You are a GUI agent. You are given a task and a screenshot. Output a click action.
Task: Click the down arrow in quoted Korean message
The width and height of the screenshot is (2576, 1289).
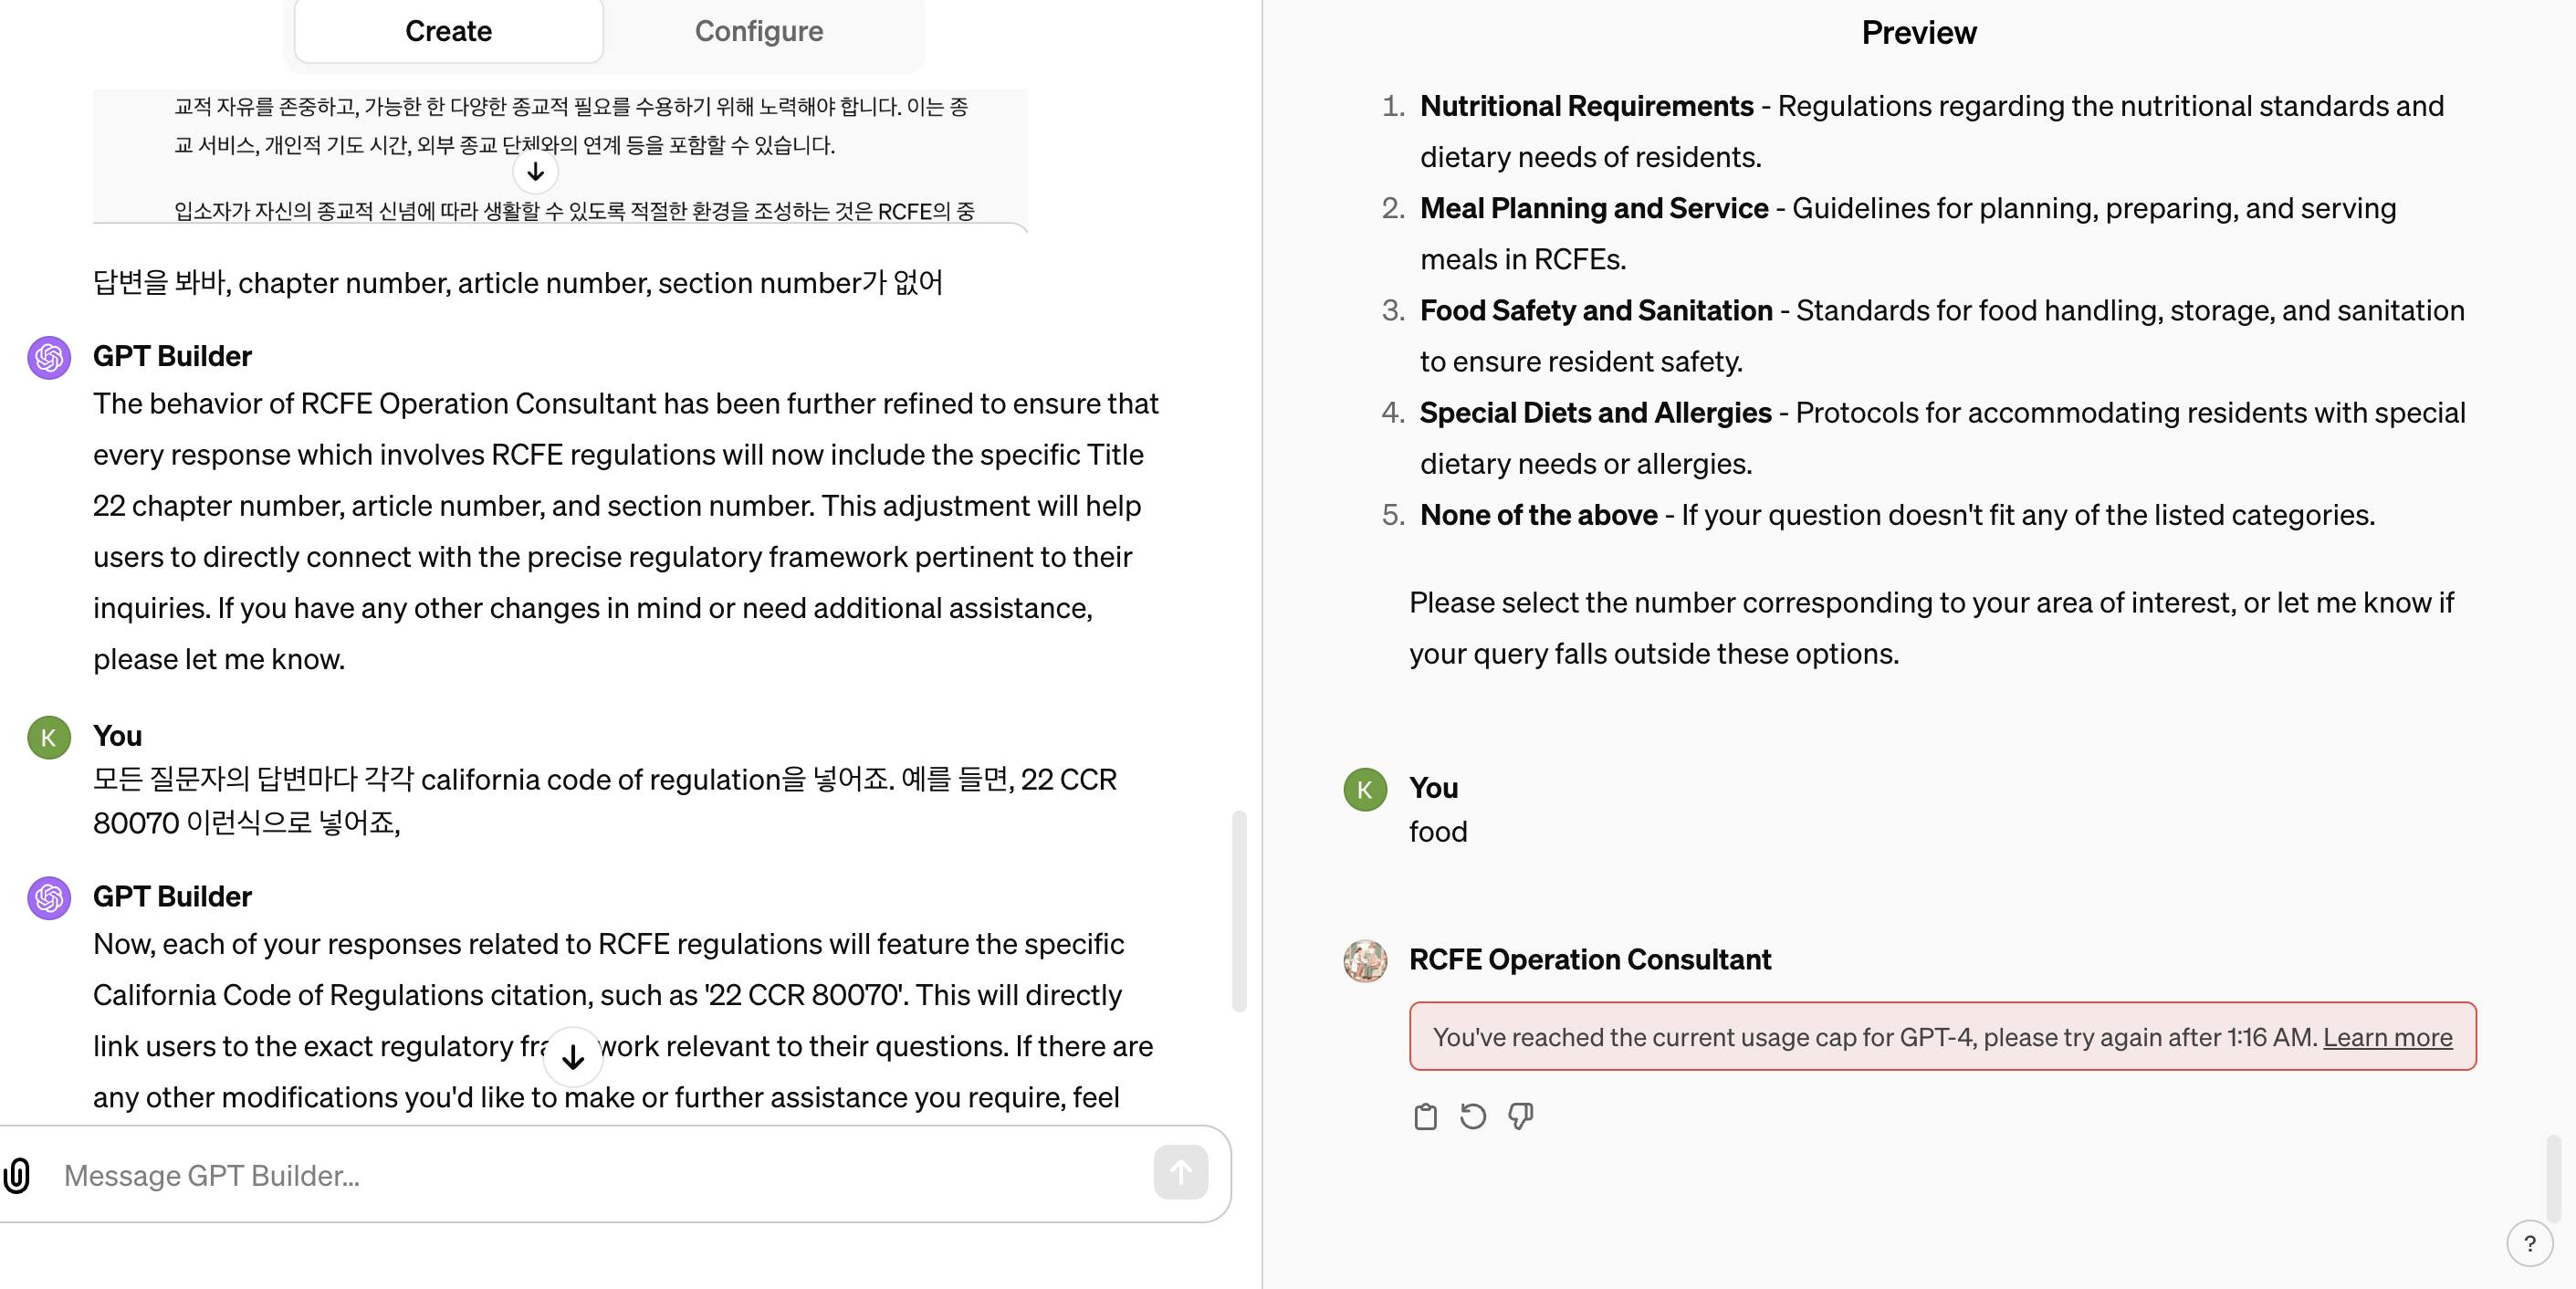[x=536, y=172]
